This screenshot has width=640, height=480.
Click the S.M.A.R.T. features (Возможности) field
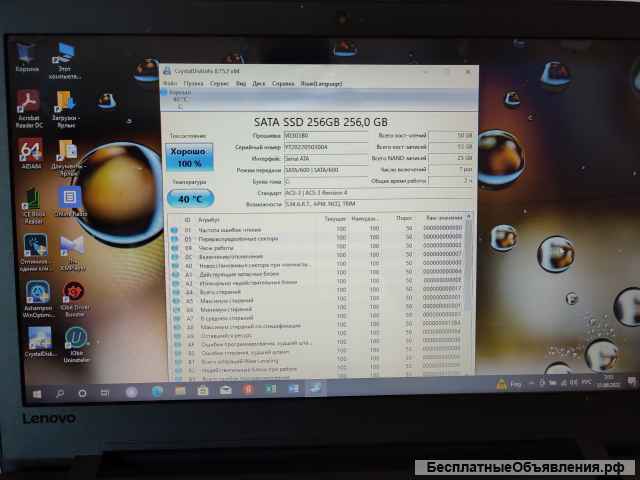(378, 204)
